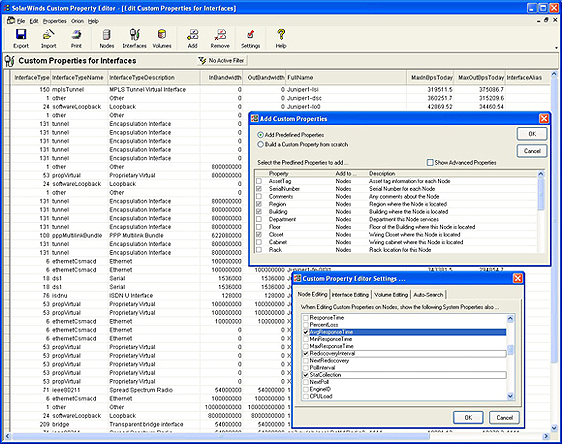Click Cancel in Custom Property Editor Settings
The width and height of the screenshot is (562, 444).
pos(504,417)
